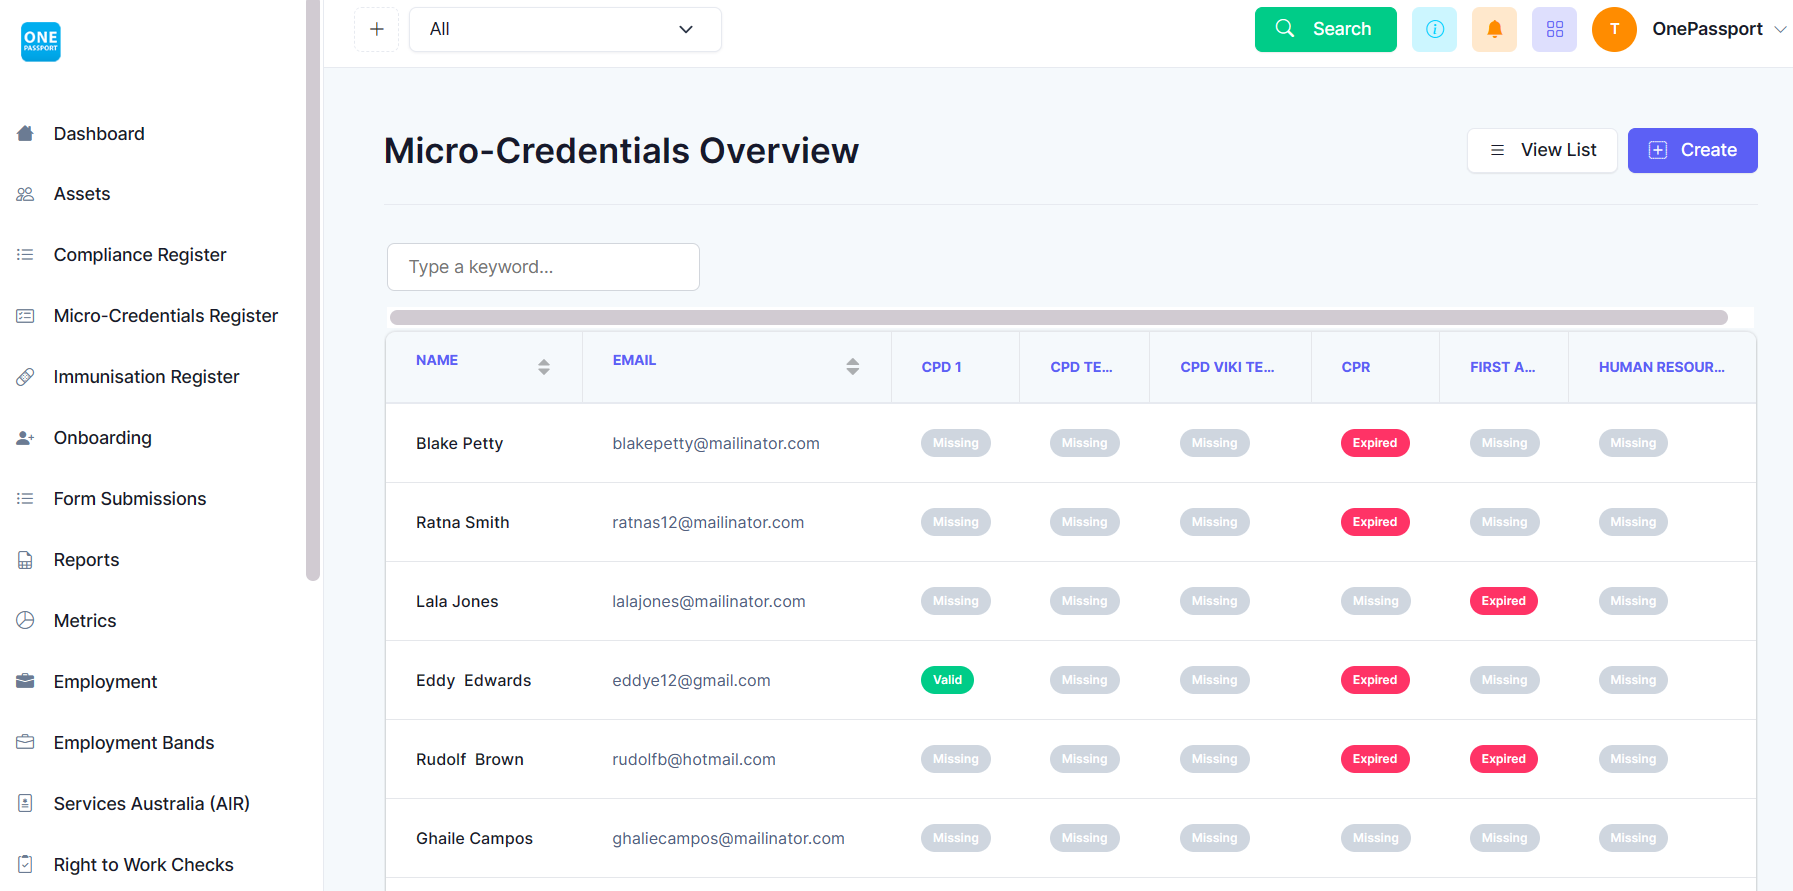Click the plus icon in top bar

click(377, 30)
